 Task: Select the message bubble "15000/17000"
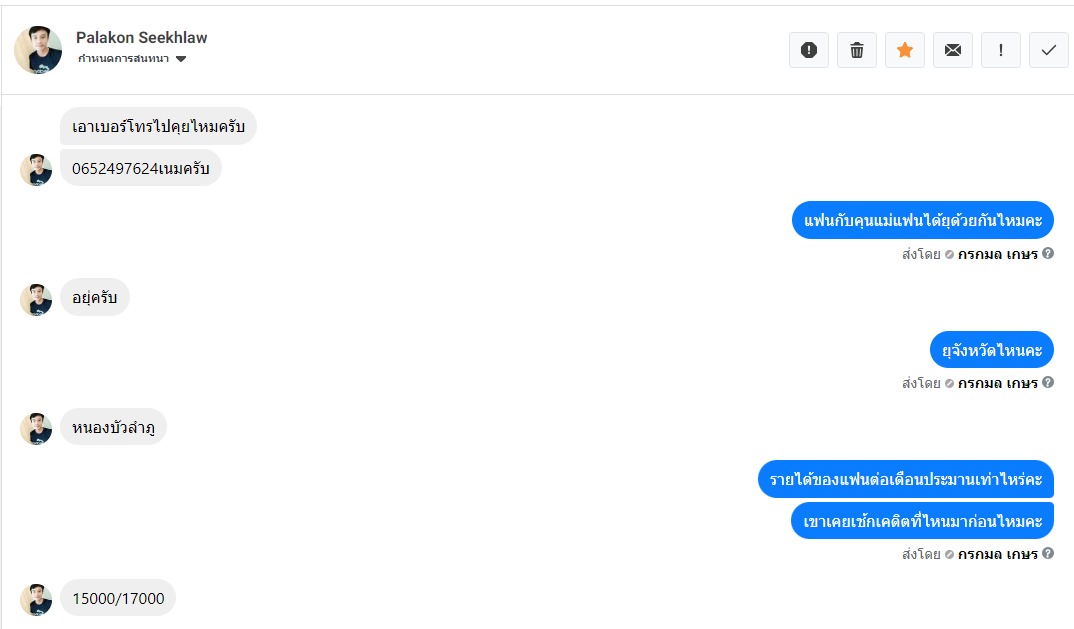(118, 598)
